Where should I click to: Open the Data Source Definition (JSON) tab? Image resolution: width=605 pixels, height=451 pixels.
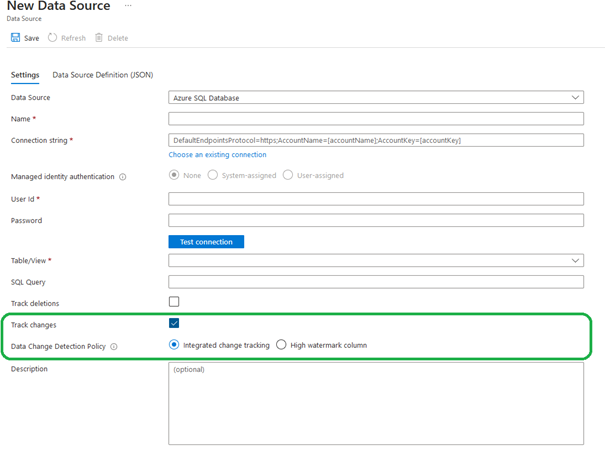pyautogui.click(x=102, y=75)
